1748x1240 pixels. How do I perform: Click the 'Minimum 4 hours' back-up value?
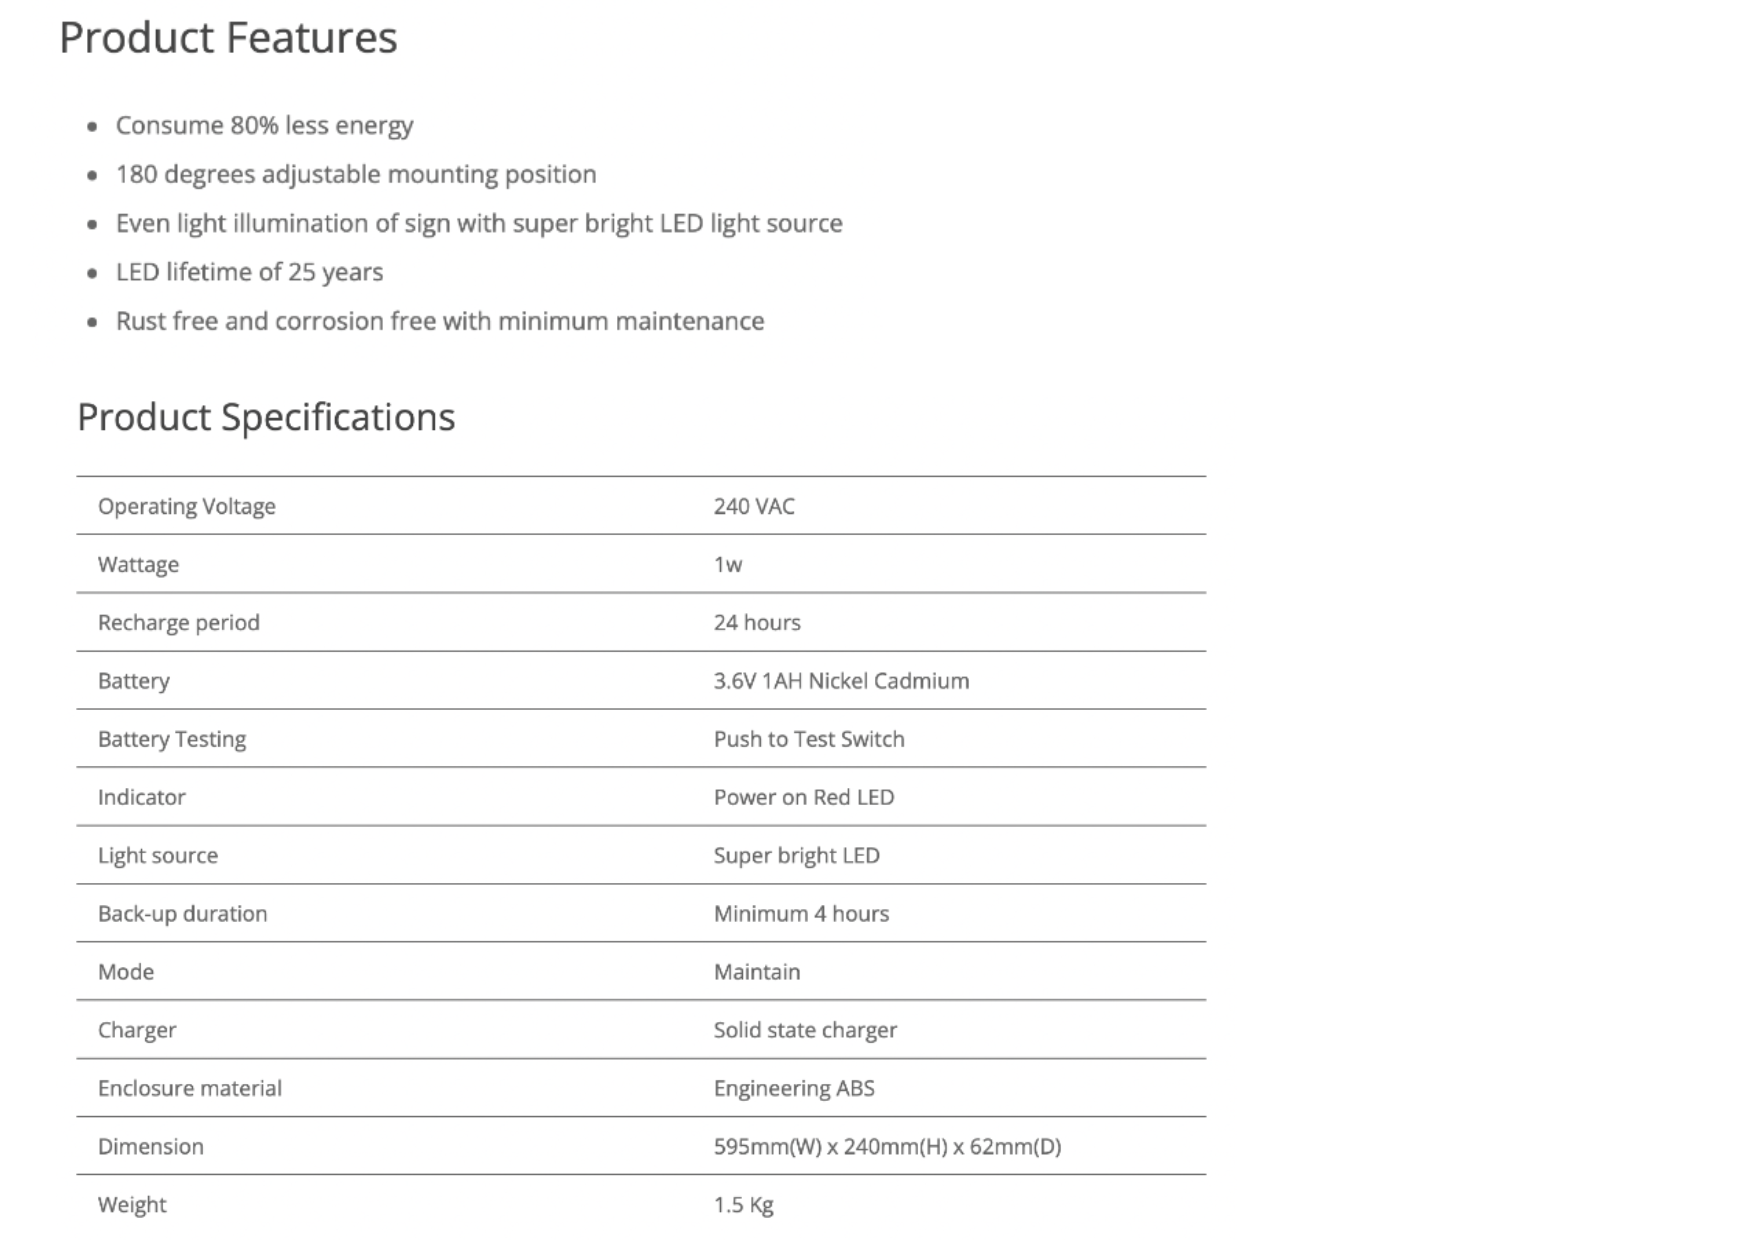tap(801, 913)
